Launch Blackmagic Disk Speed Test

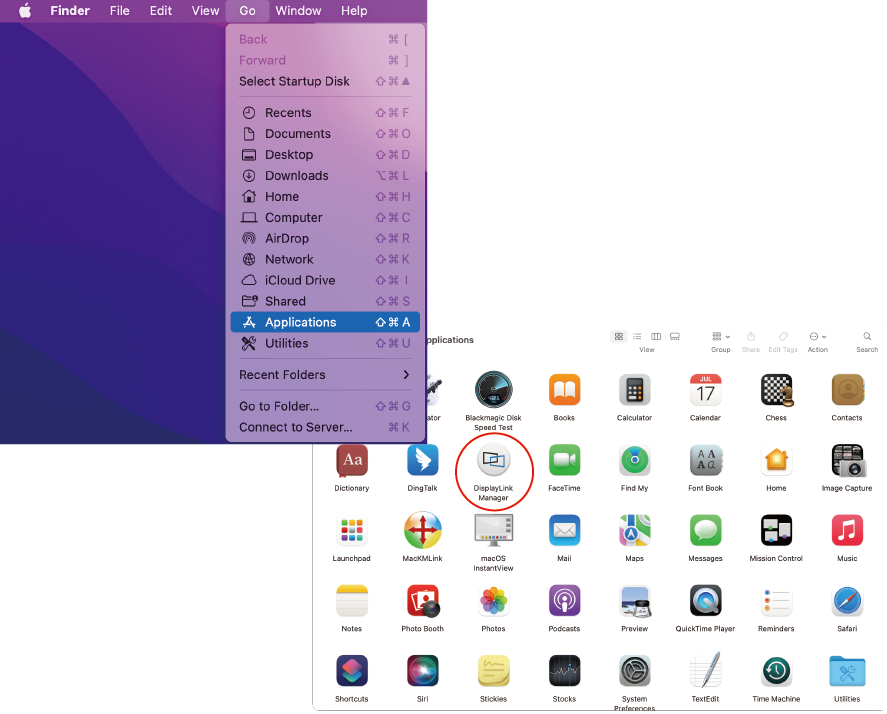(493, 389)
